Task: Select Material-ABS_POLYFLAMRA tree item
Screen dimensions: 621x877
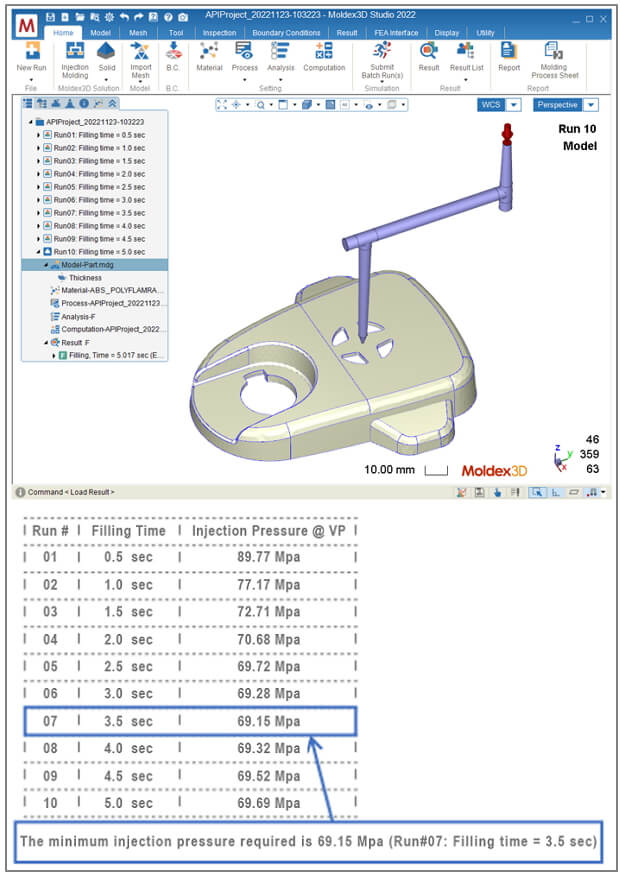Action: 112,291
